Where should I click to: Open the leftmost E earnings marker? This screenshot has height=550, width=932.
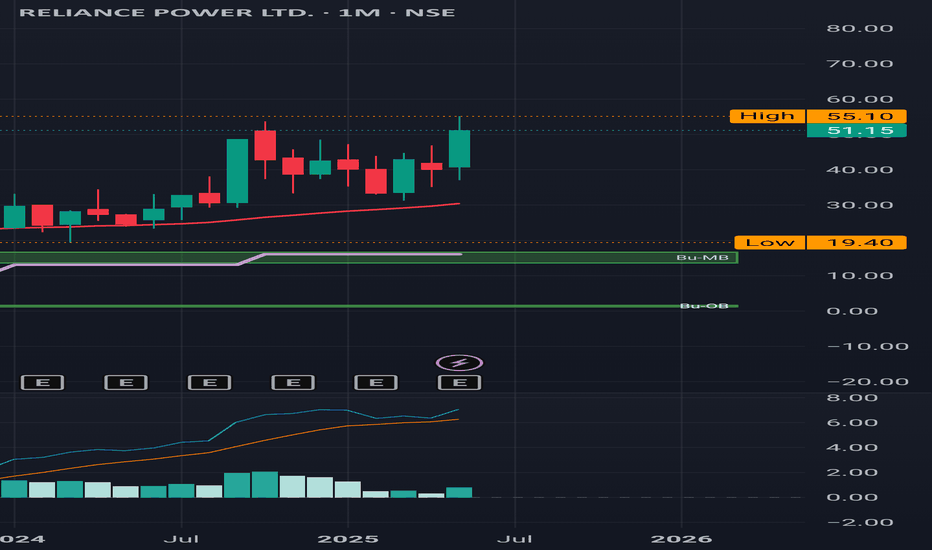pos(42,382)
